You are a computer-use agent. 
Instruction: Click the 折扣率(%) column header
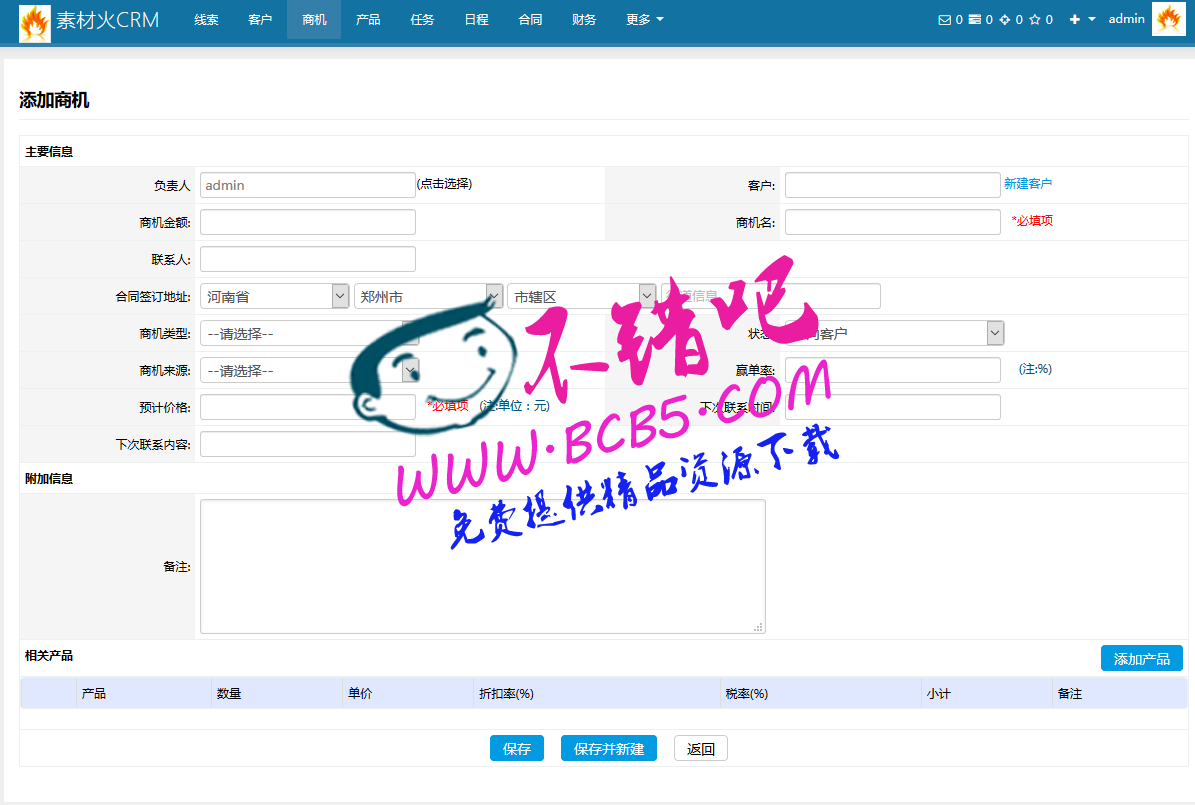click(506, 694)
